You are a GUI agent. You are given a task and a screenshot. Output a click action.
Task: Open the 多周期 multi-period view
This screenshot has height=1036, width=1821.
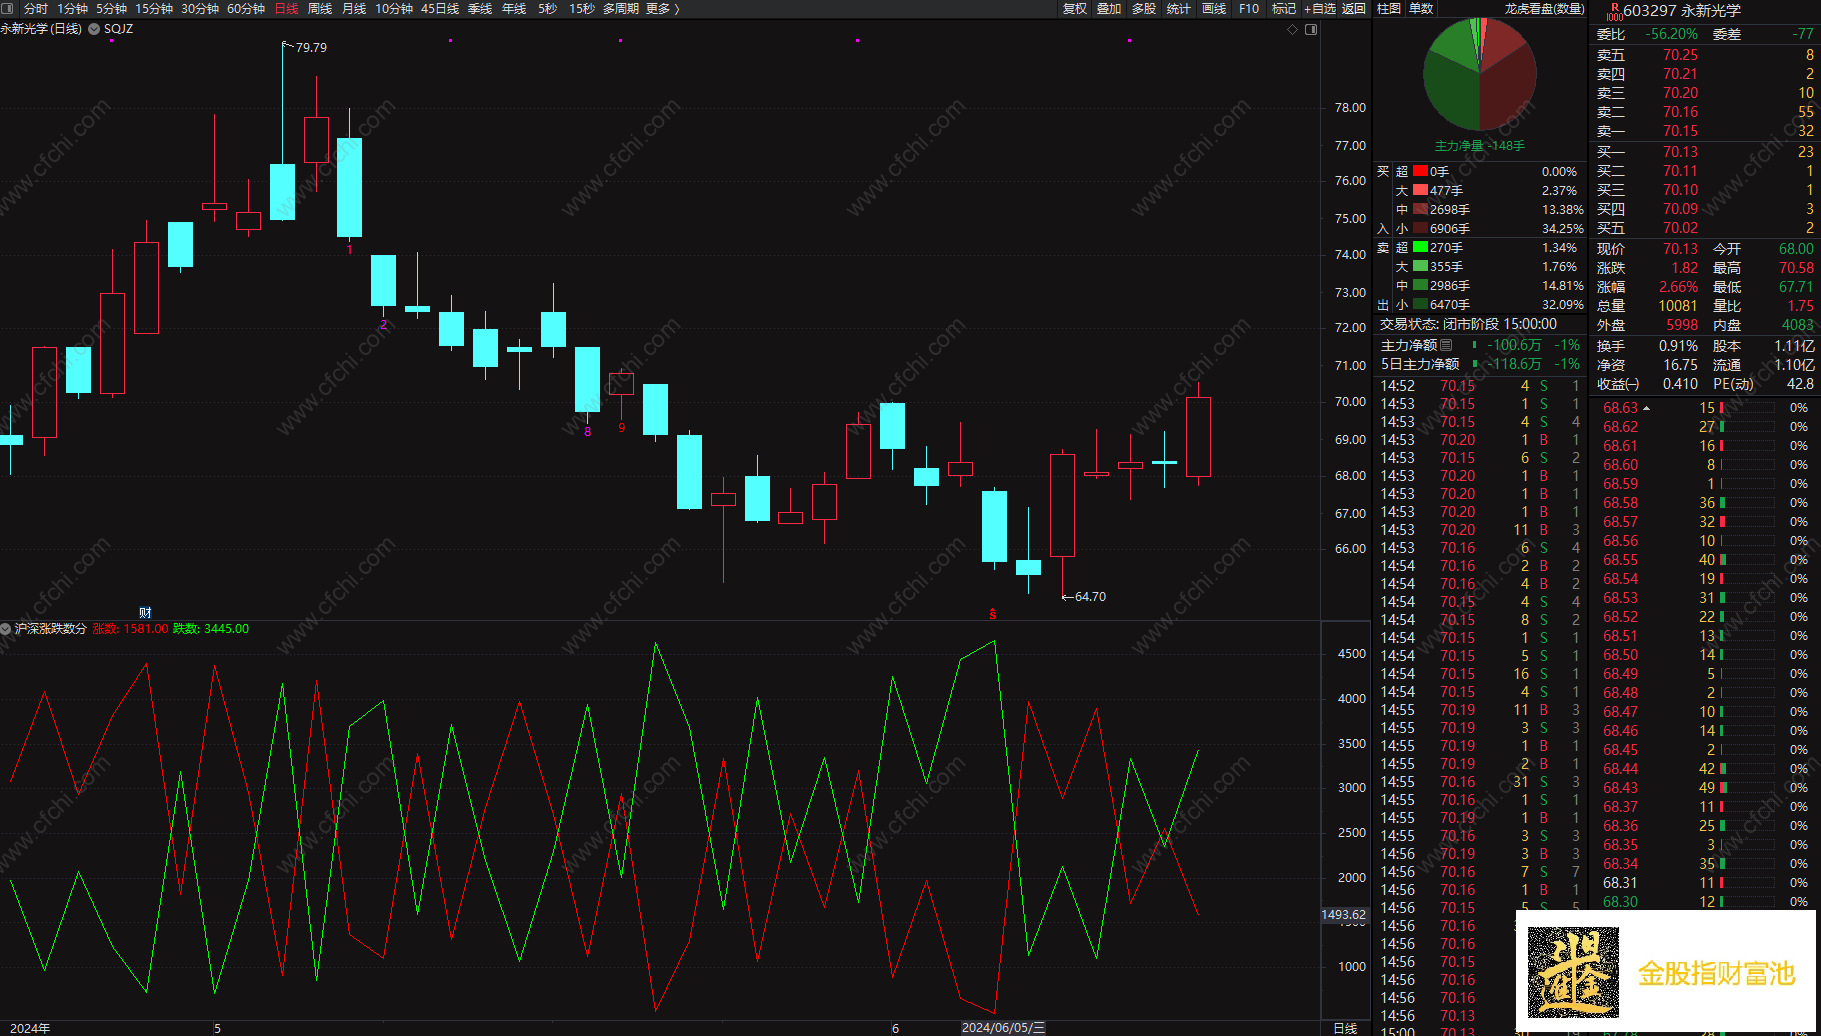click(620, 8)
